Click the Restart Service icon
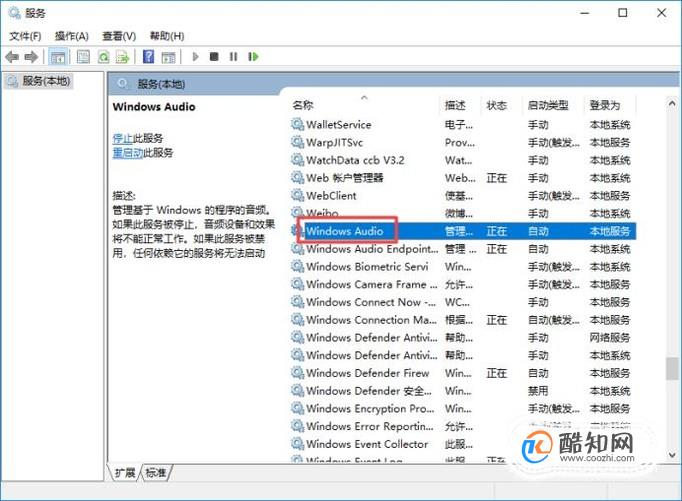The image size is (682, 501). point(253,57)
